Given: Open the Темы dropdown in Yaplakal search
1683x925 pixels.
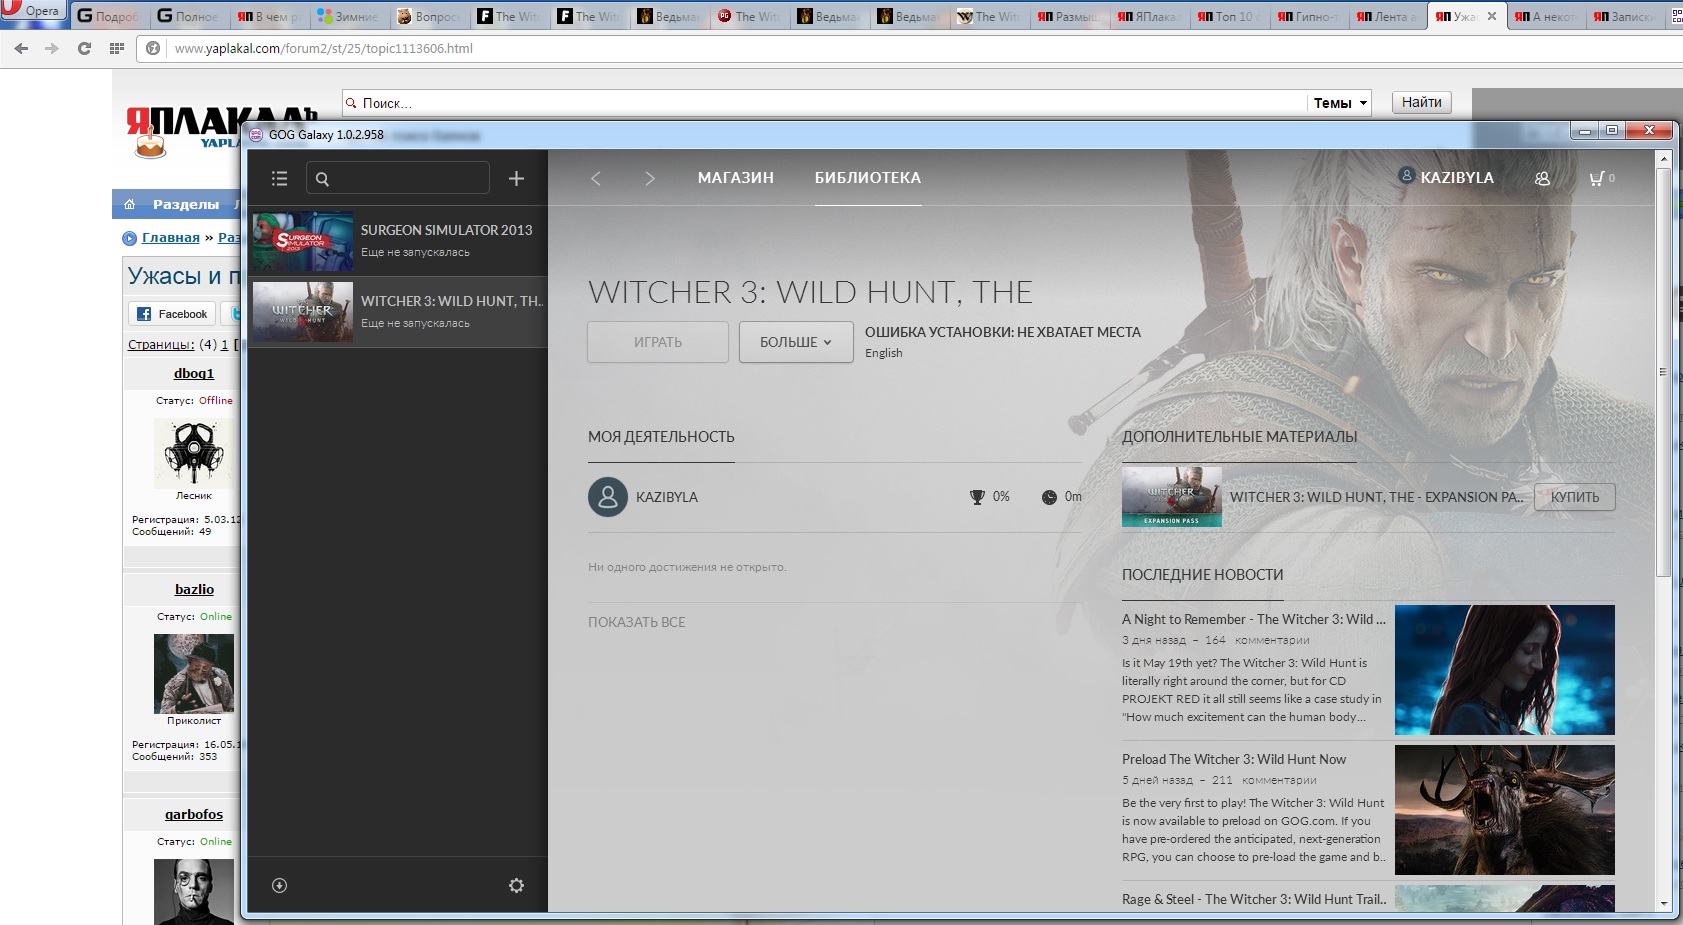Looking at the screenshot, I should 1339,103.
